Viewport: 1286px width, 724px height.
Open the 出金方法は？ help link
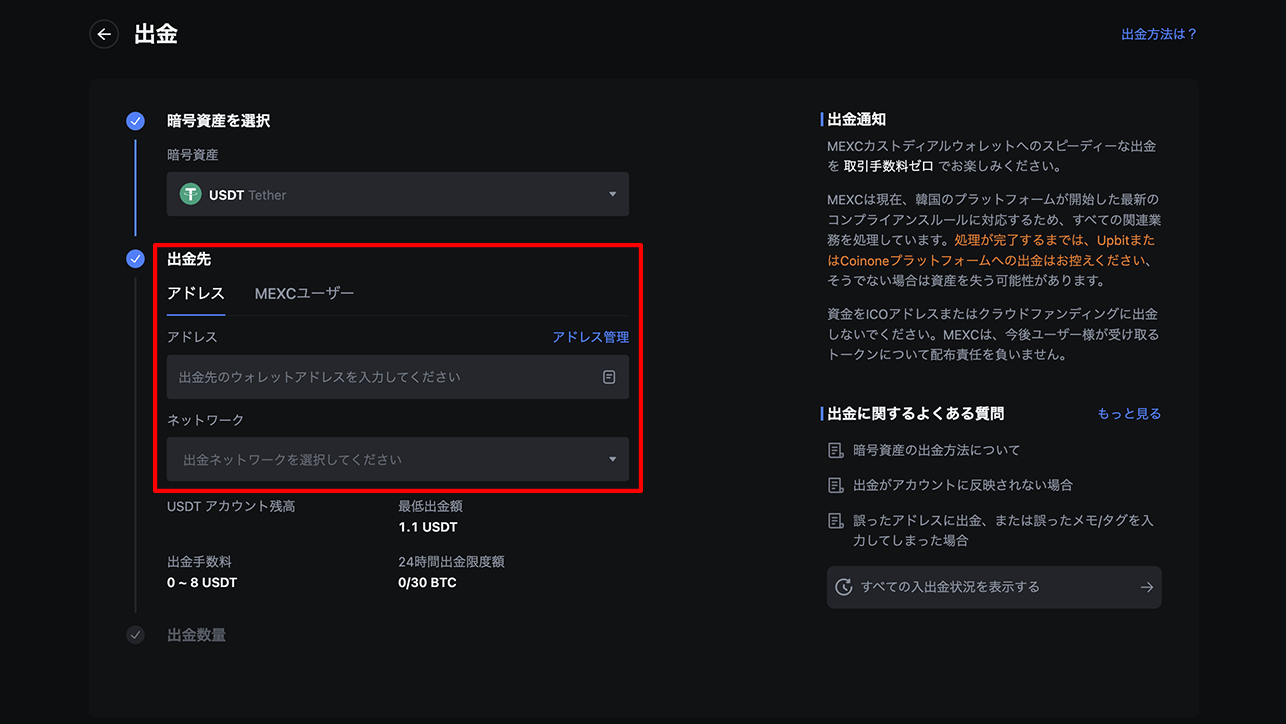click(1159, 34)
